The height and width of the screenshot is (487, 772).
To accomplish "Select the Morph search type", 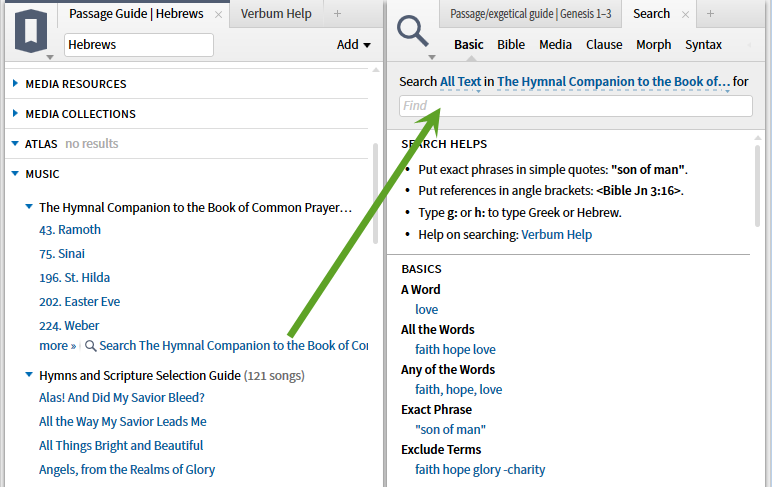I will (654, 45).
